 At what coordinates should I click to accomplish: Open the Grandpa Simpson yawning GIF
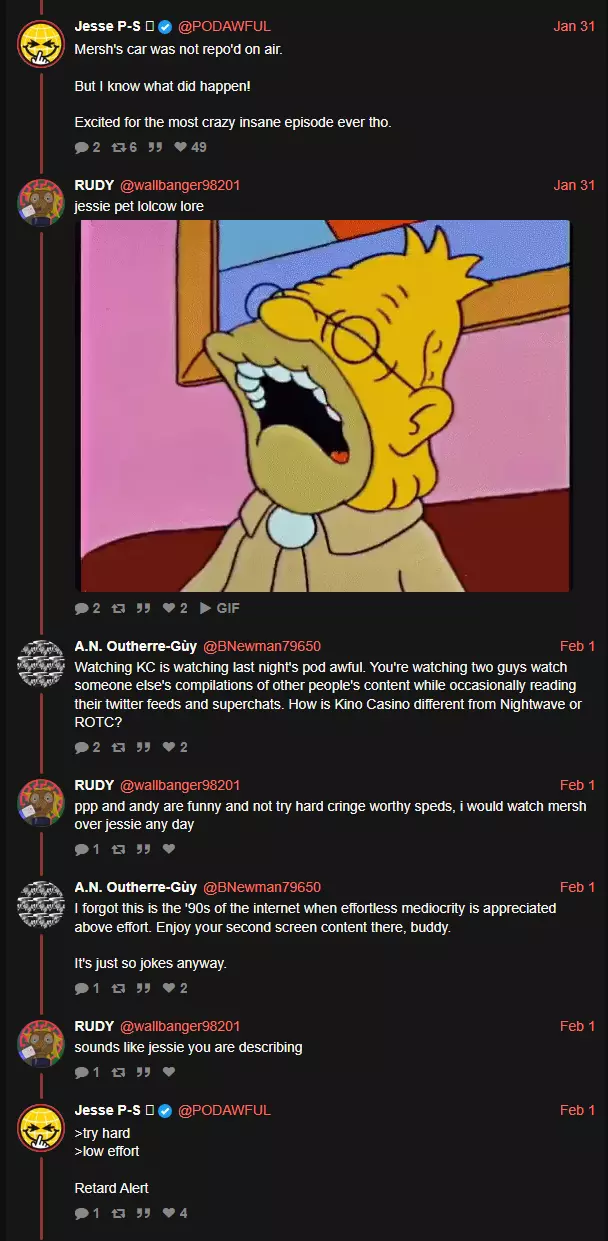tap(324, 405)
